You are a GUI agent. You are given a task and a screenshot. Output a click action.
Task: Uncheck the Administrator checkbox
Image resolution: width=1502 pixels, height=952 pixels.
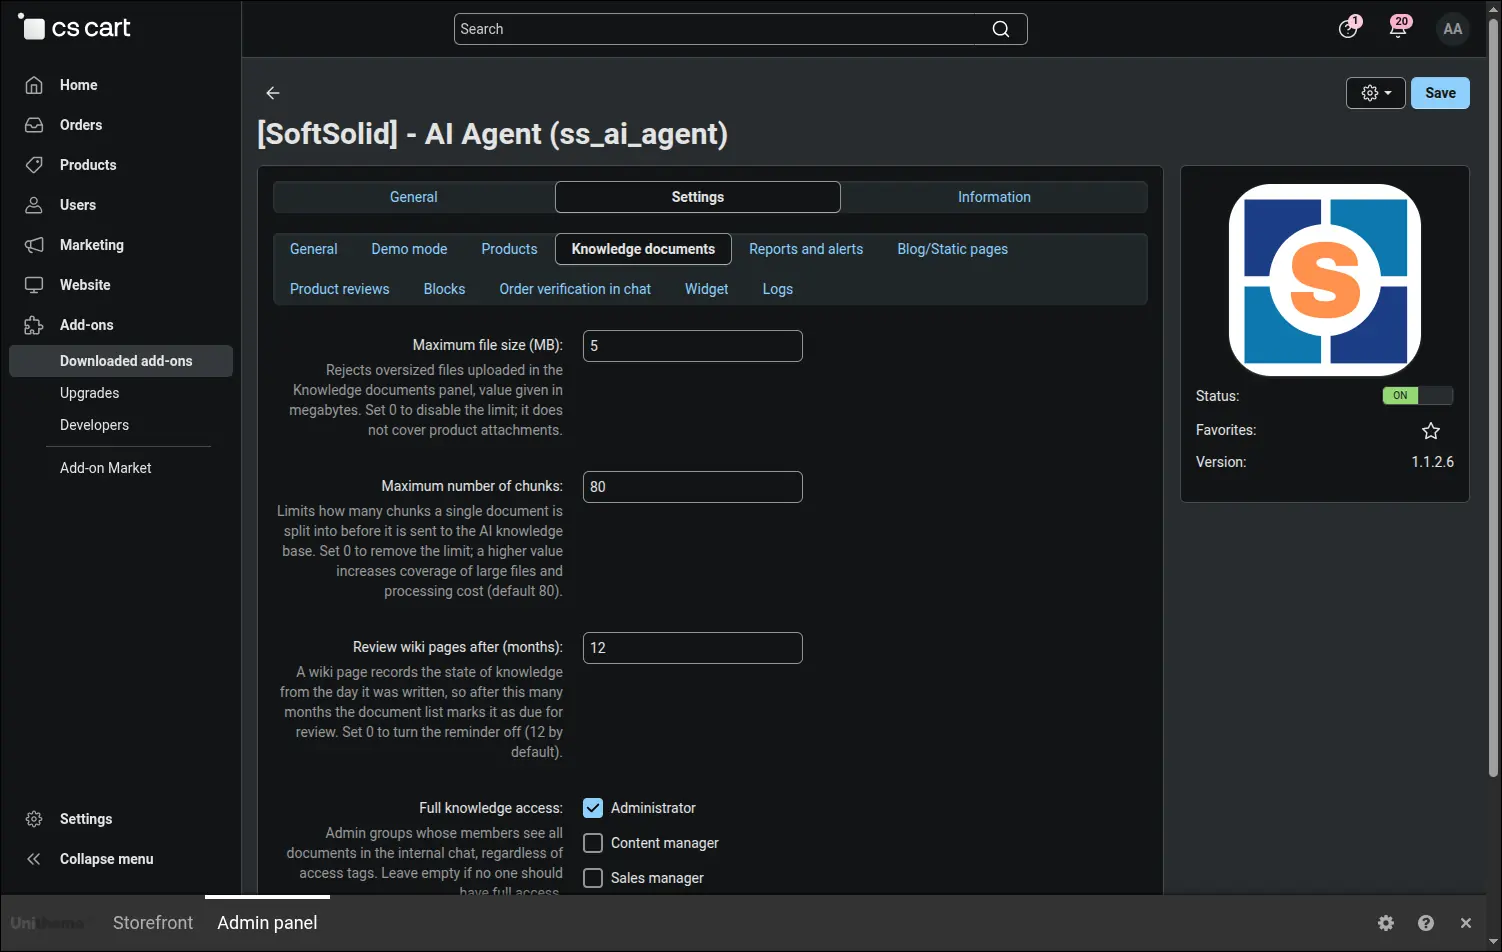[593, 808]
